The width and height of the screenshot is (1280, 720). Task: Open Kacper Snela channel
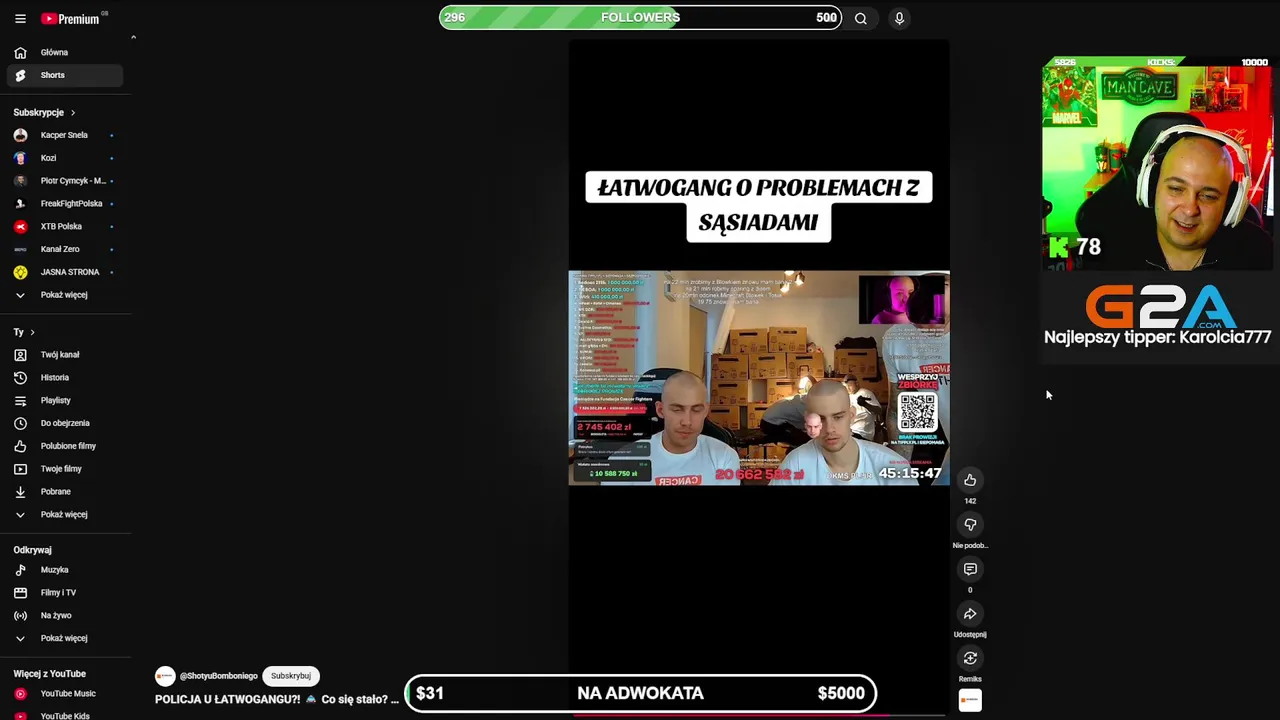[x=66, y=135]
